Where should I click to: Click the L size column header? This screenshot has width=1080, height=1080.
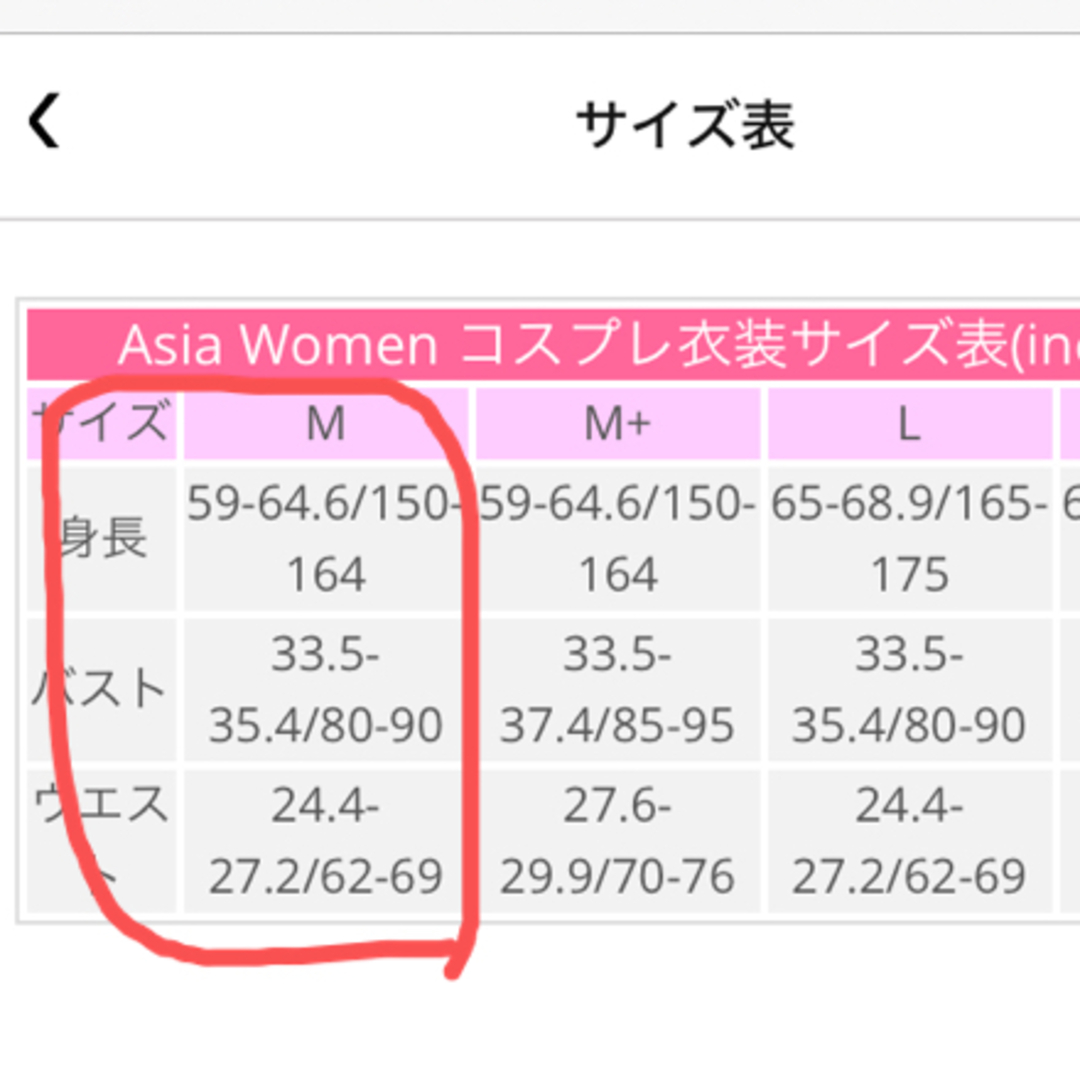point(908,424)
